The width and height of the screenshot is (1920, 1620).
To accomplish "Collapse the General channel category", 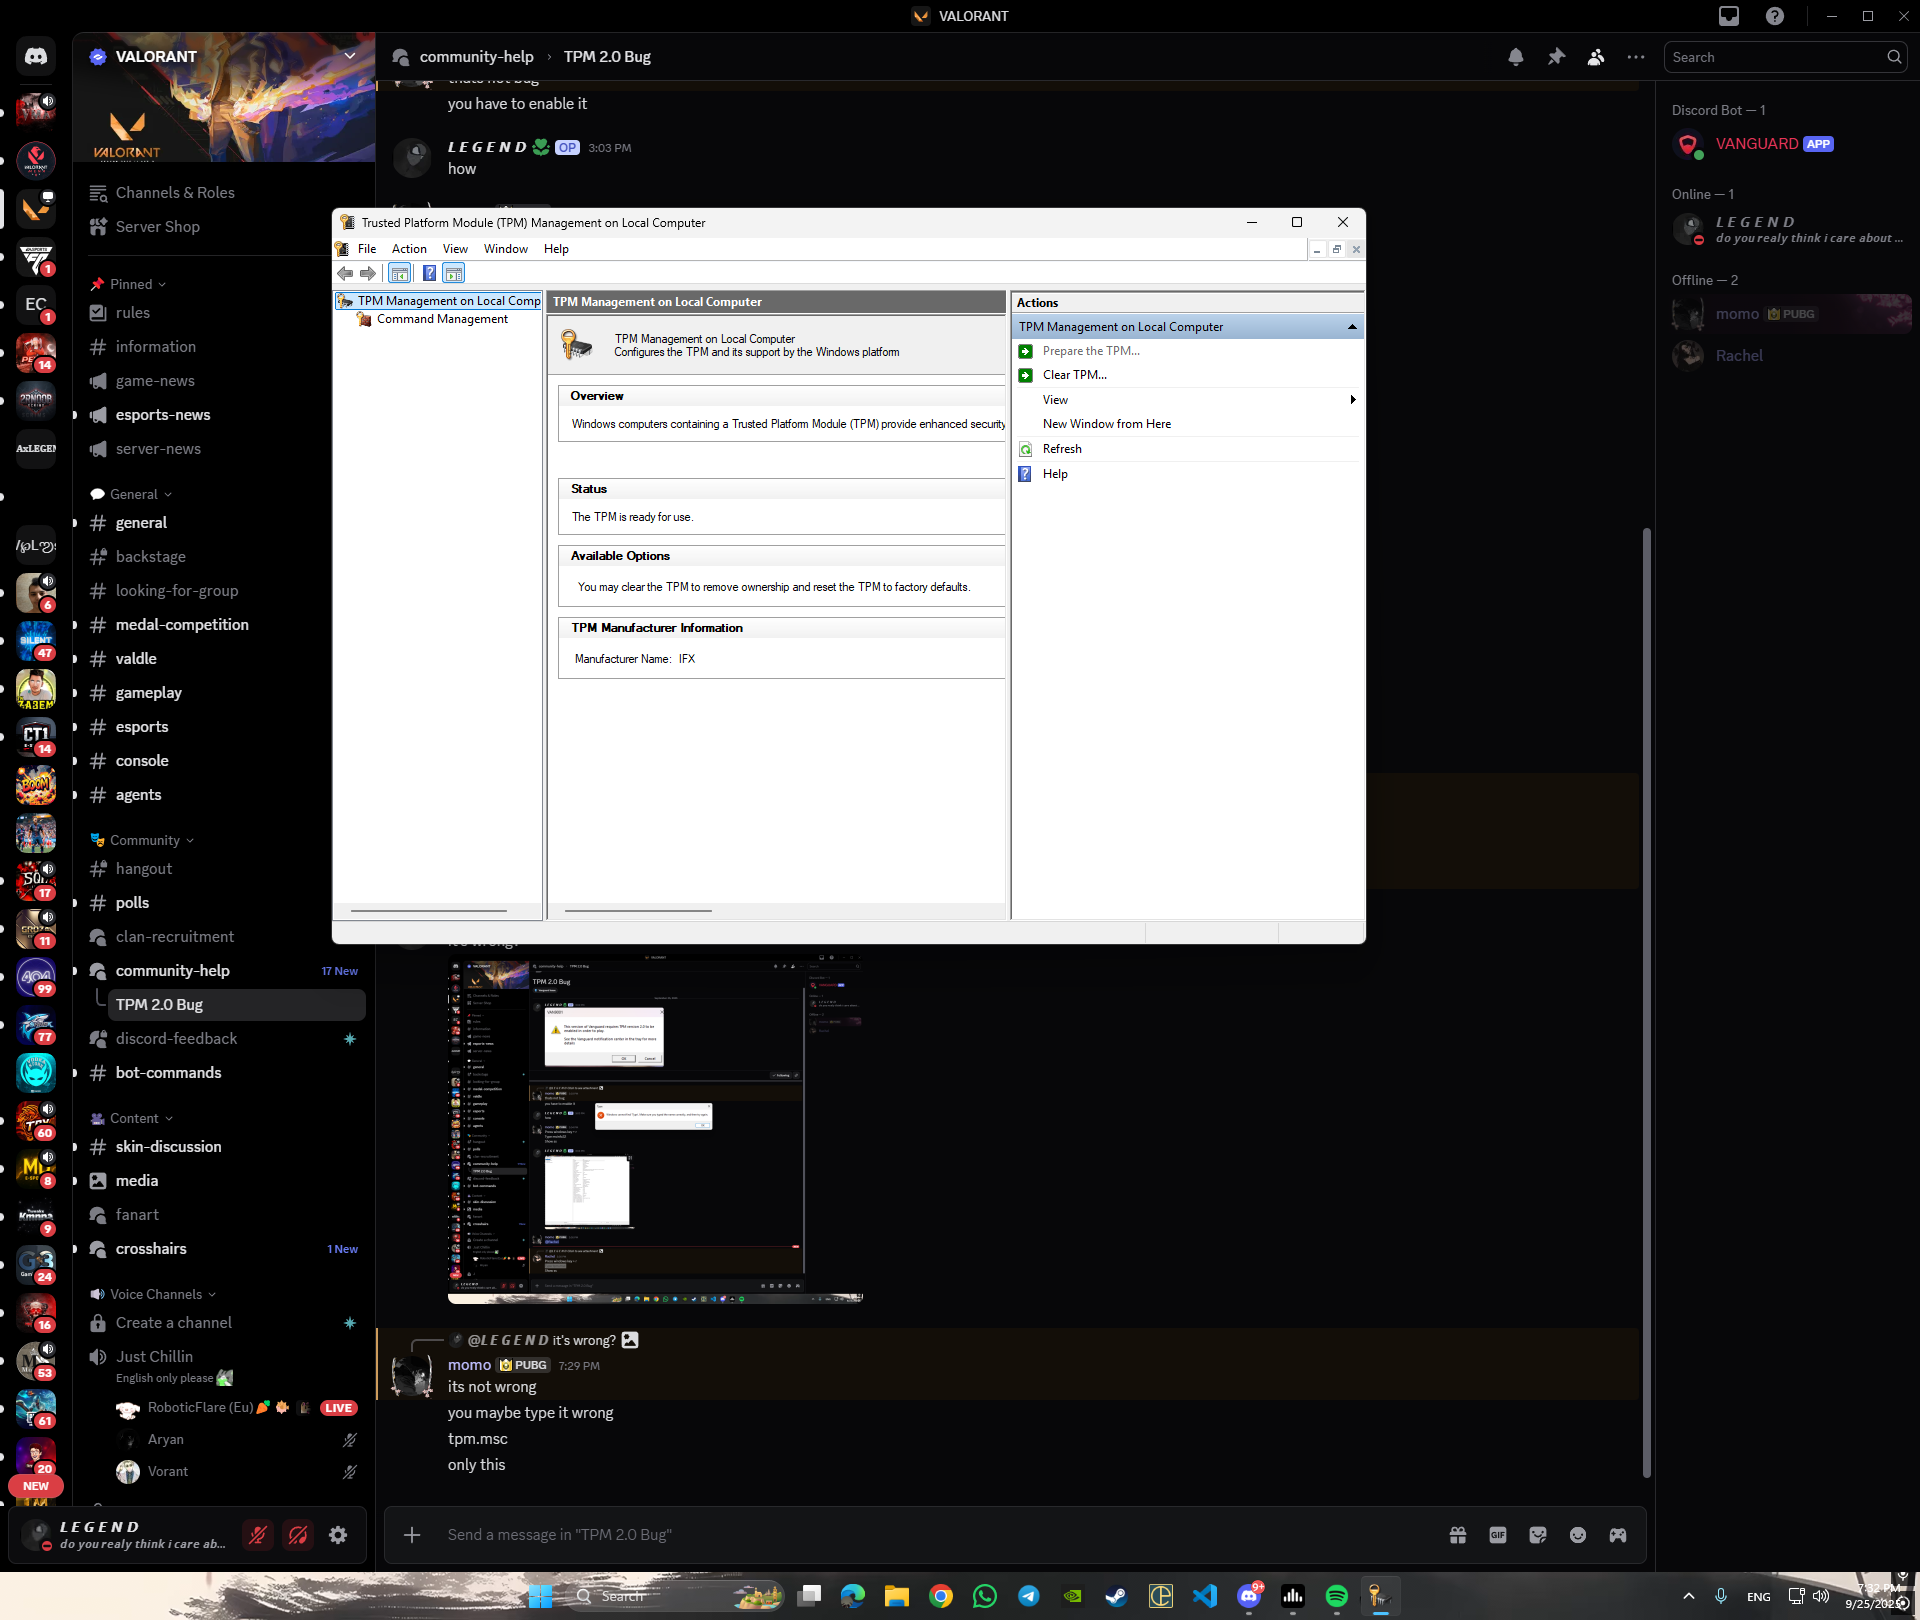I will (134, 494).
